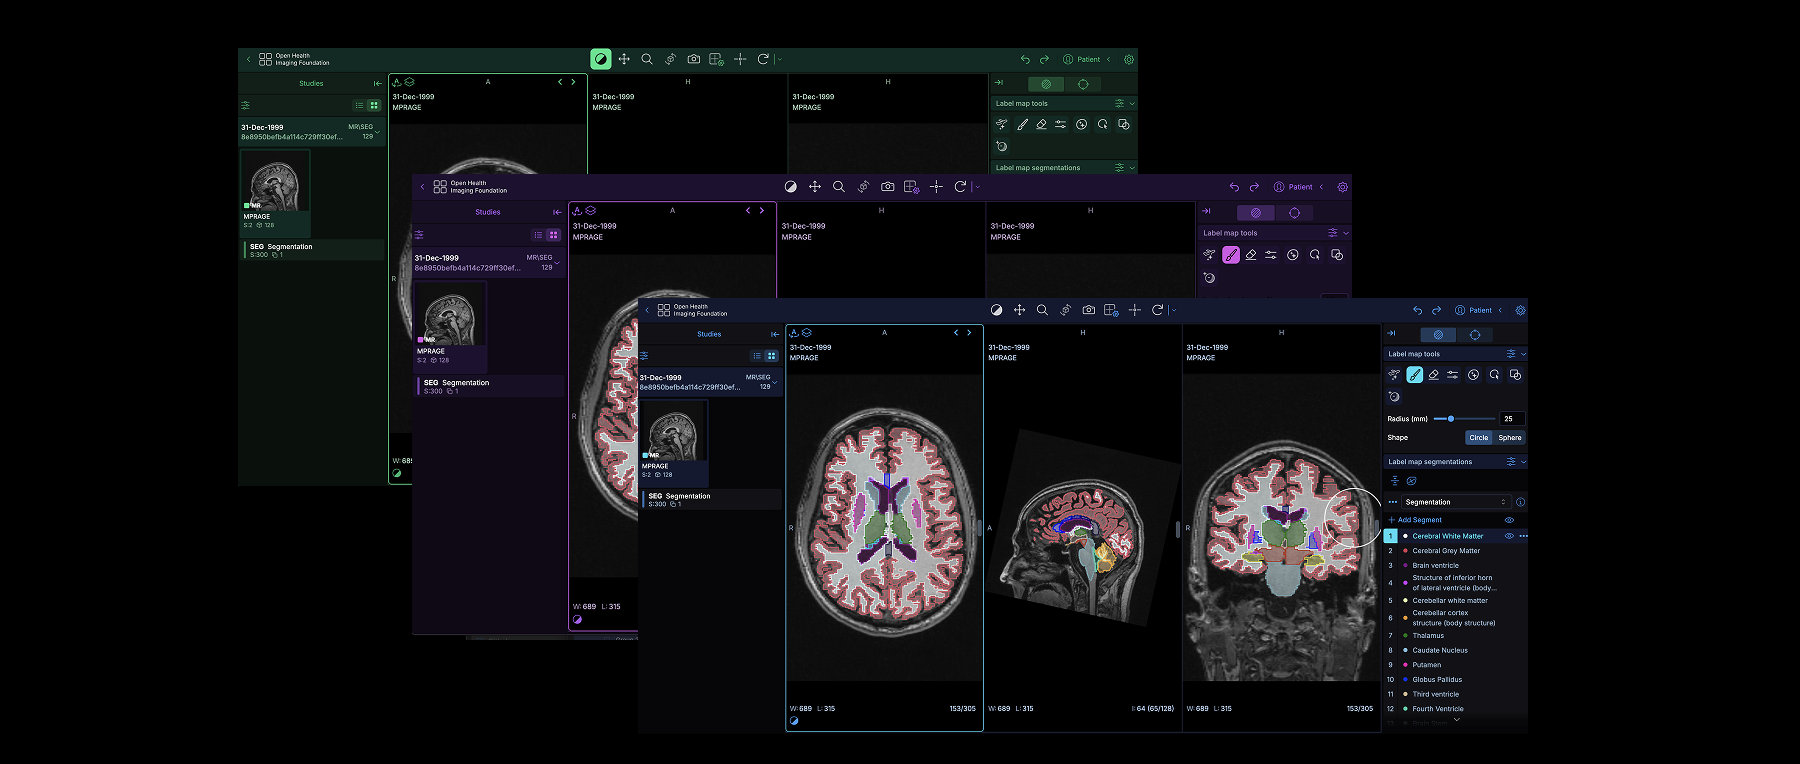Click Patient info button in blue viewer header
1800x764 pixels.
click(x=1474, y=310)
